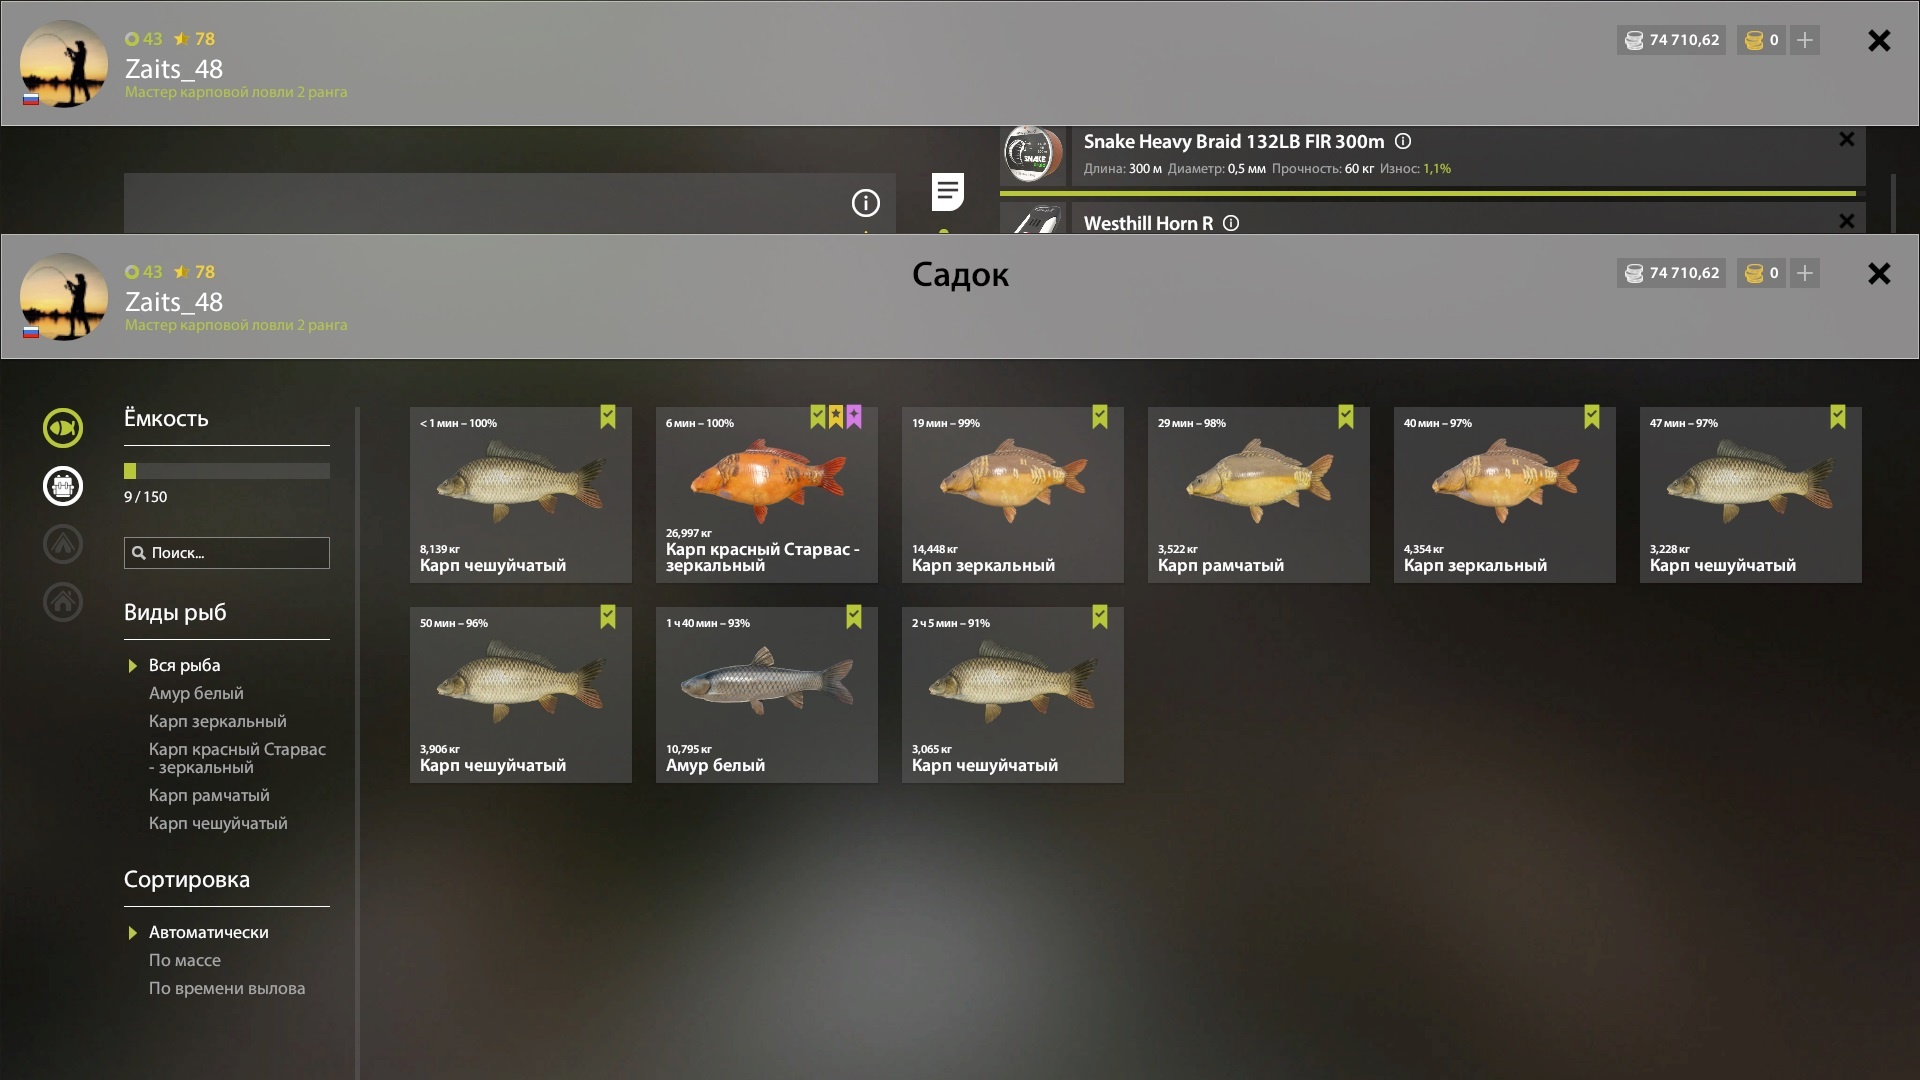Click the keepnet capacity progress bar
Screen dimensions: 1920x1080
click(227, 471)
